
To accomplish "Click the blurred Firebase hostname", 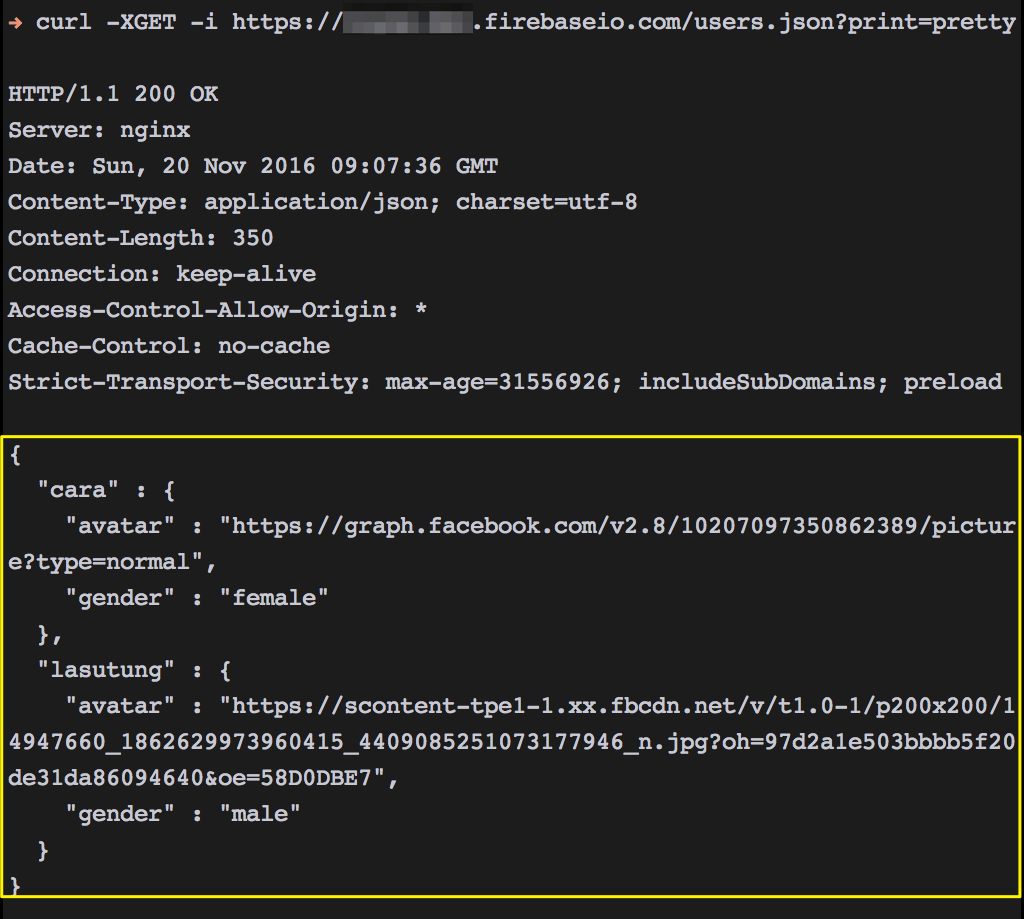I will click(x=406, y=20).
